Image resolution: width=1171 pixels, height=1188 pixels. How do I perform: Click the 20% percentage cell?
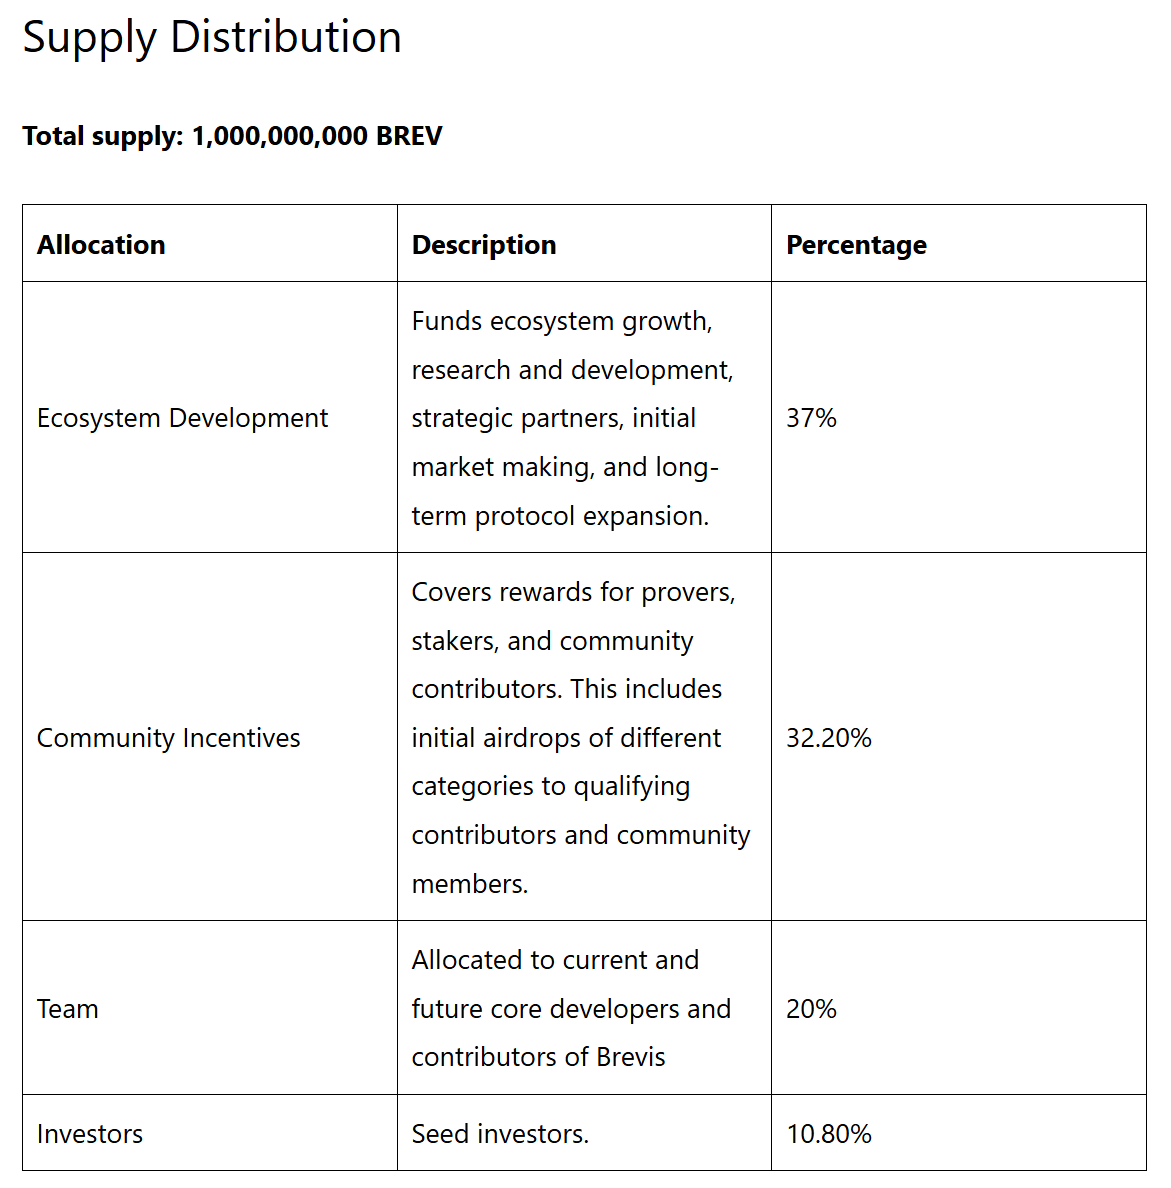tap(811, 1009)
